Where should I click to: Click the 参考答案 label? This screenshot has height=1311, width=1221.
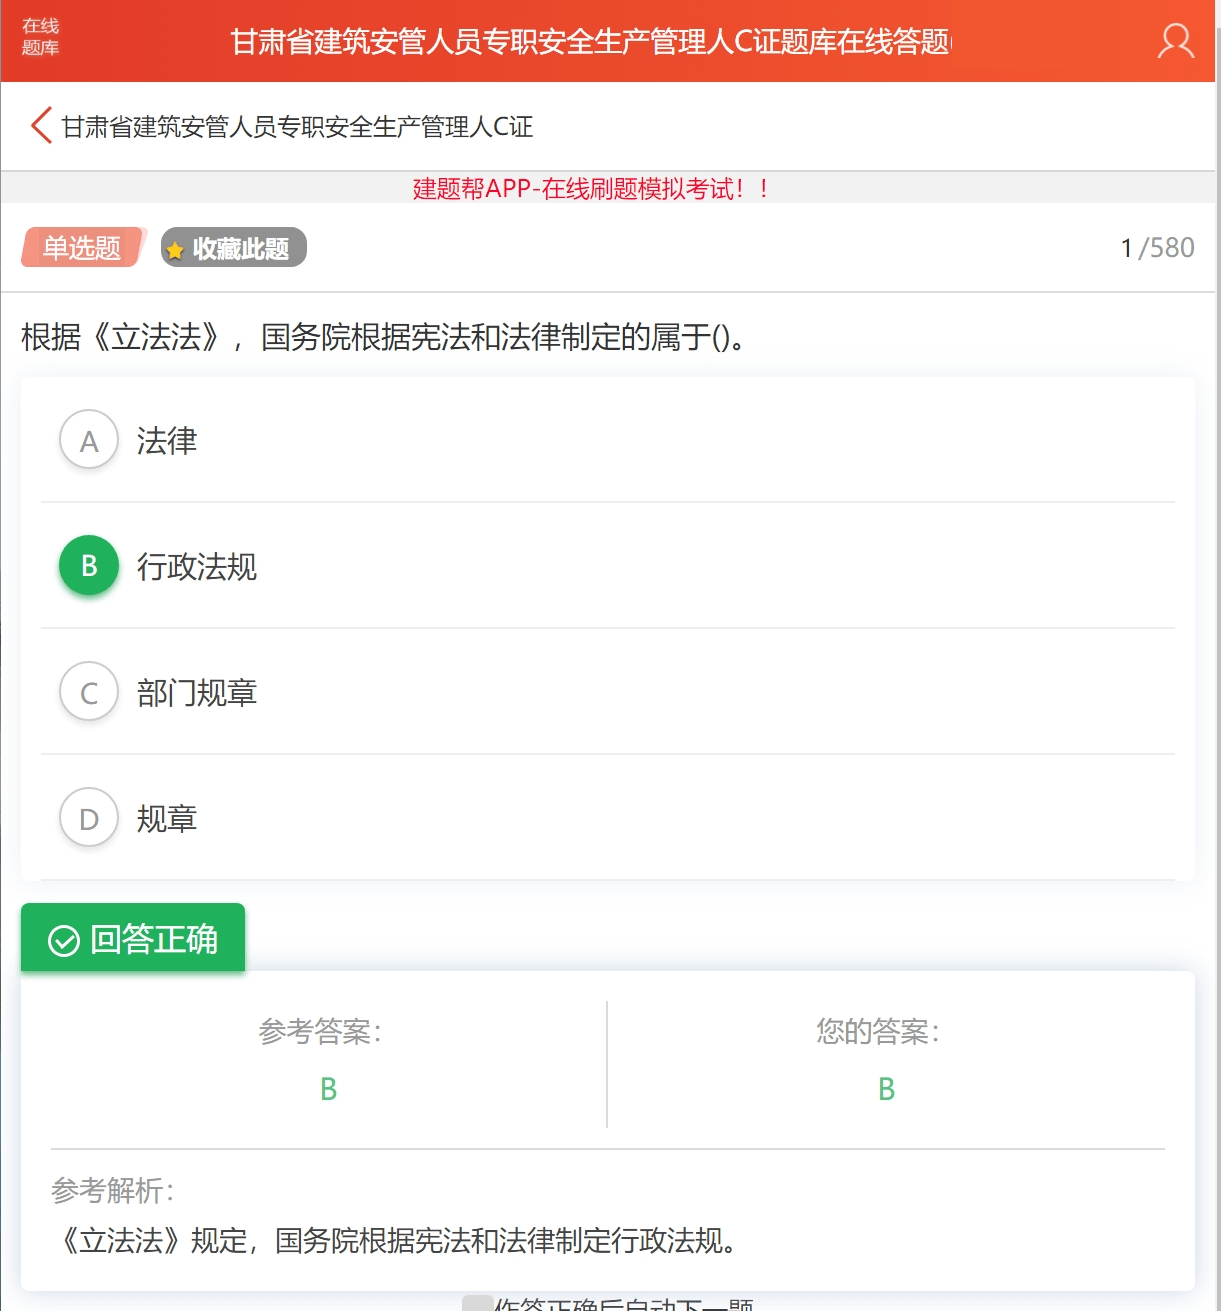pyautogui.click(x=320, y=1031)
